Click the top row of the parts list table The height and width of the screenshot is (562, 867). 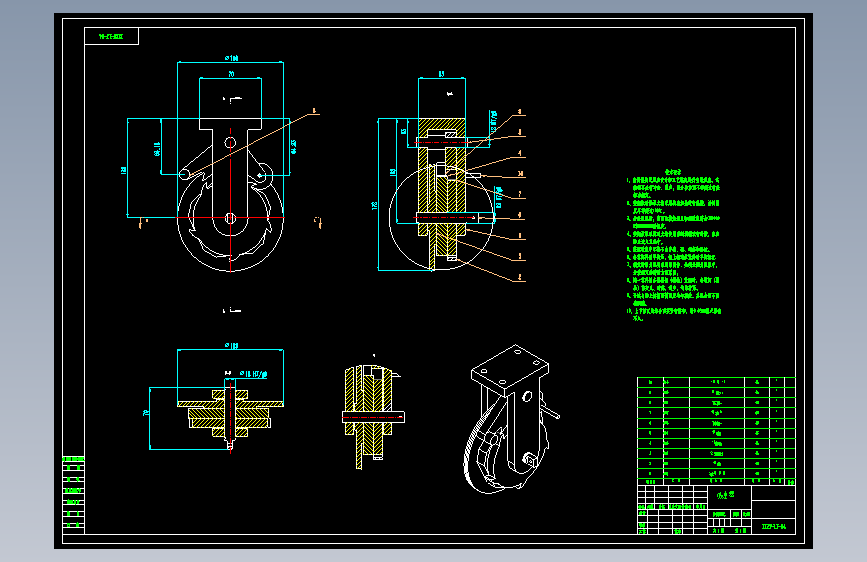click(716, 382)
